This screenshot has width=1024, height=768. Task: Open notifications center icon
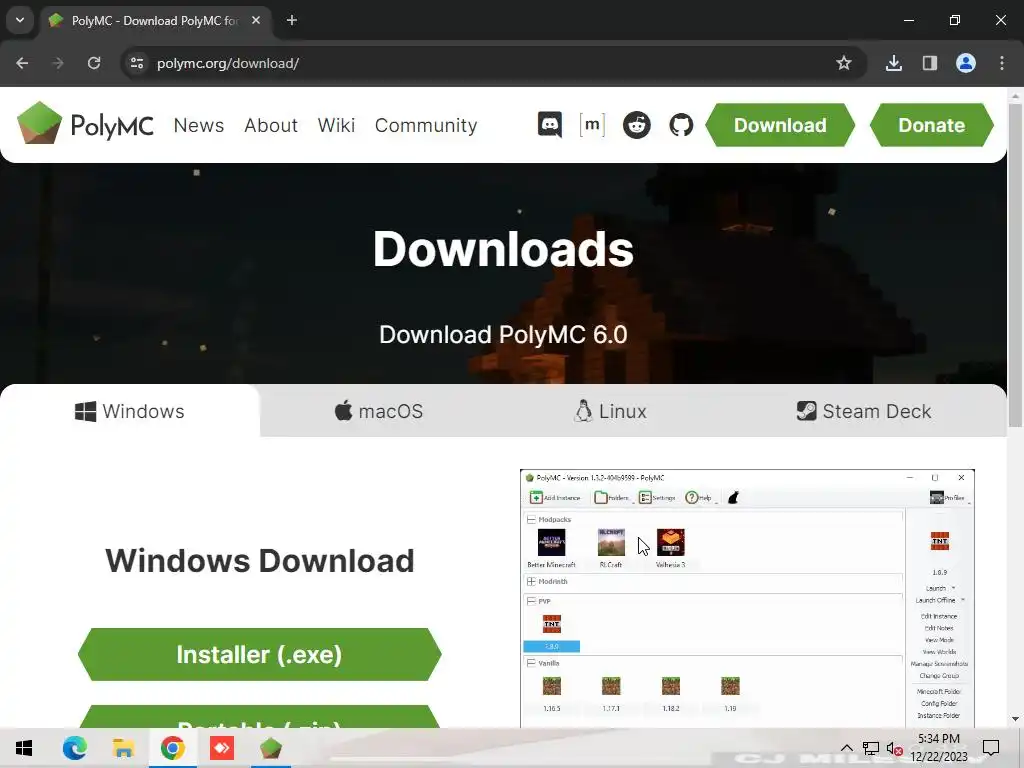991,748
